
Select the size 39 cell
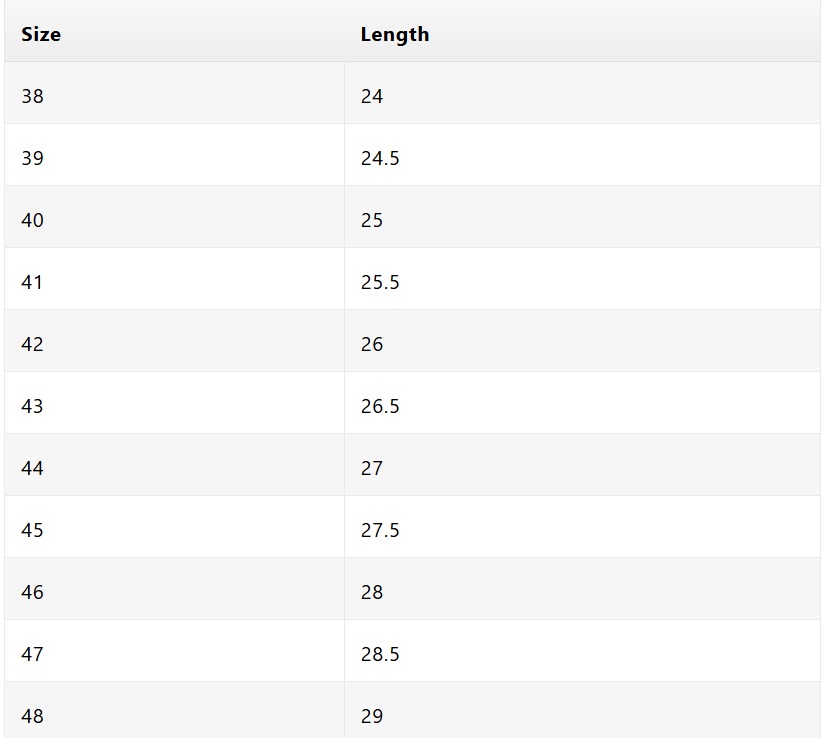pos(33,158)
